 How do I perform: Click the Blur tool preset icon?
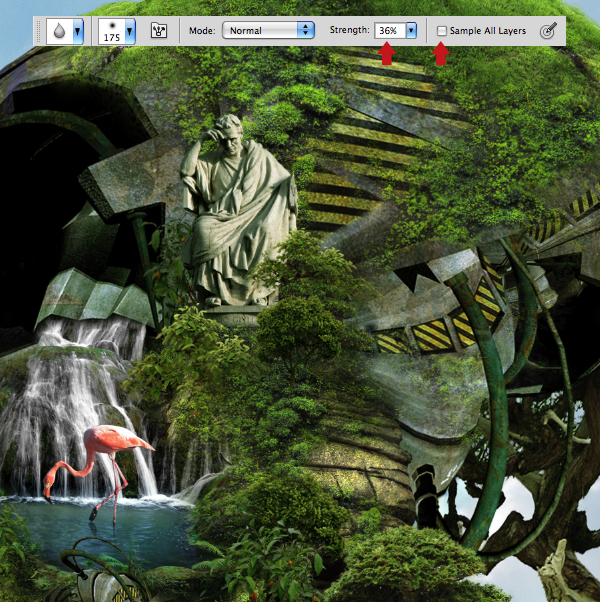pos(60,31)
